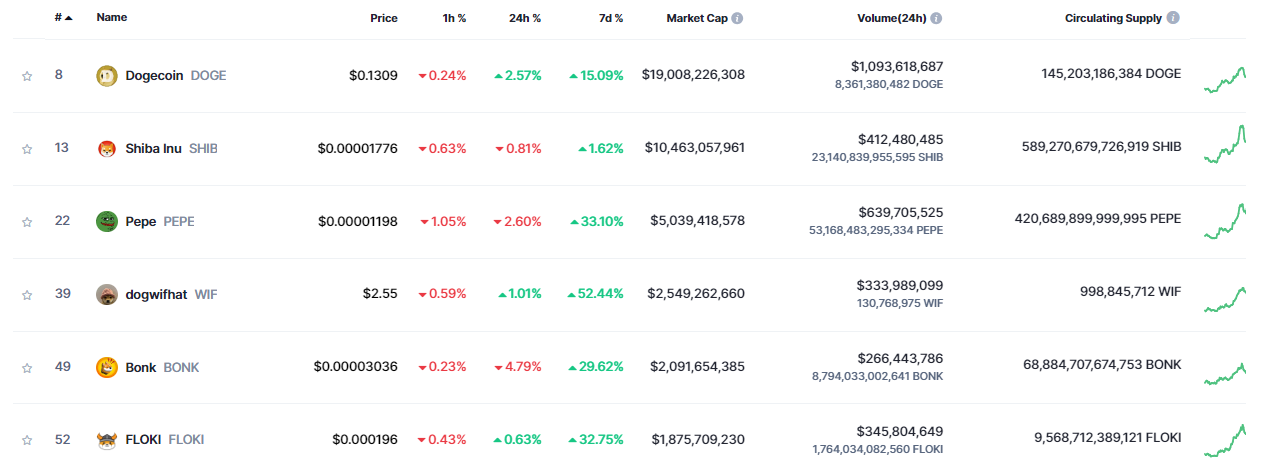Click the dogwifhat coin logo
1271x473 pixels.
[x=106, y=294]
